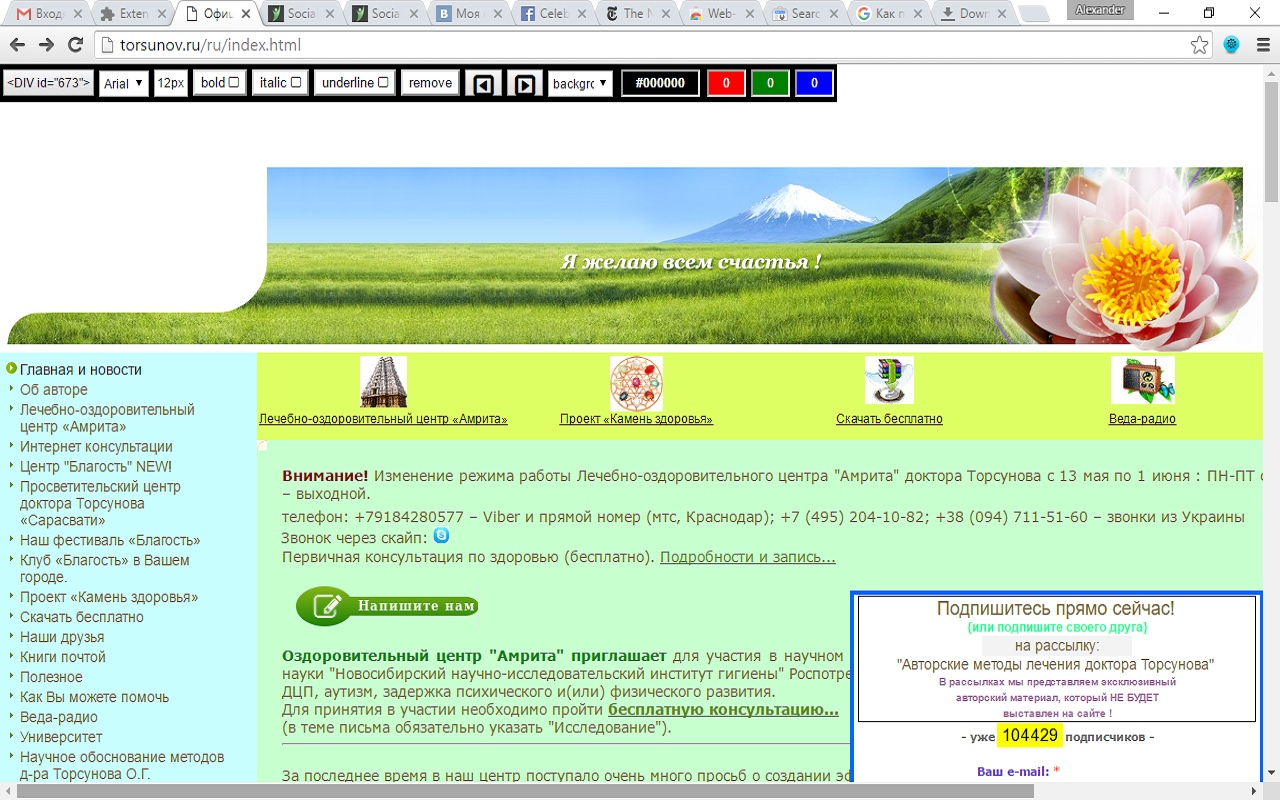Open 'Интернет консультации' sidebar link

coord(96,446)
